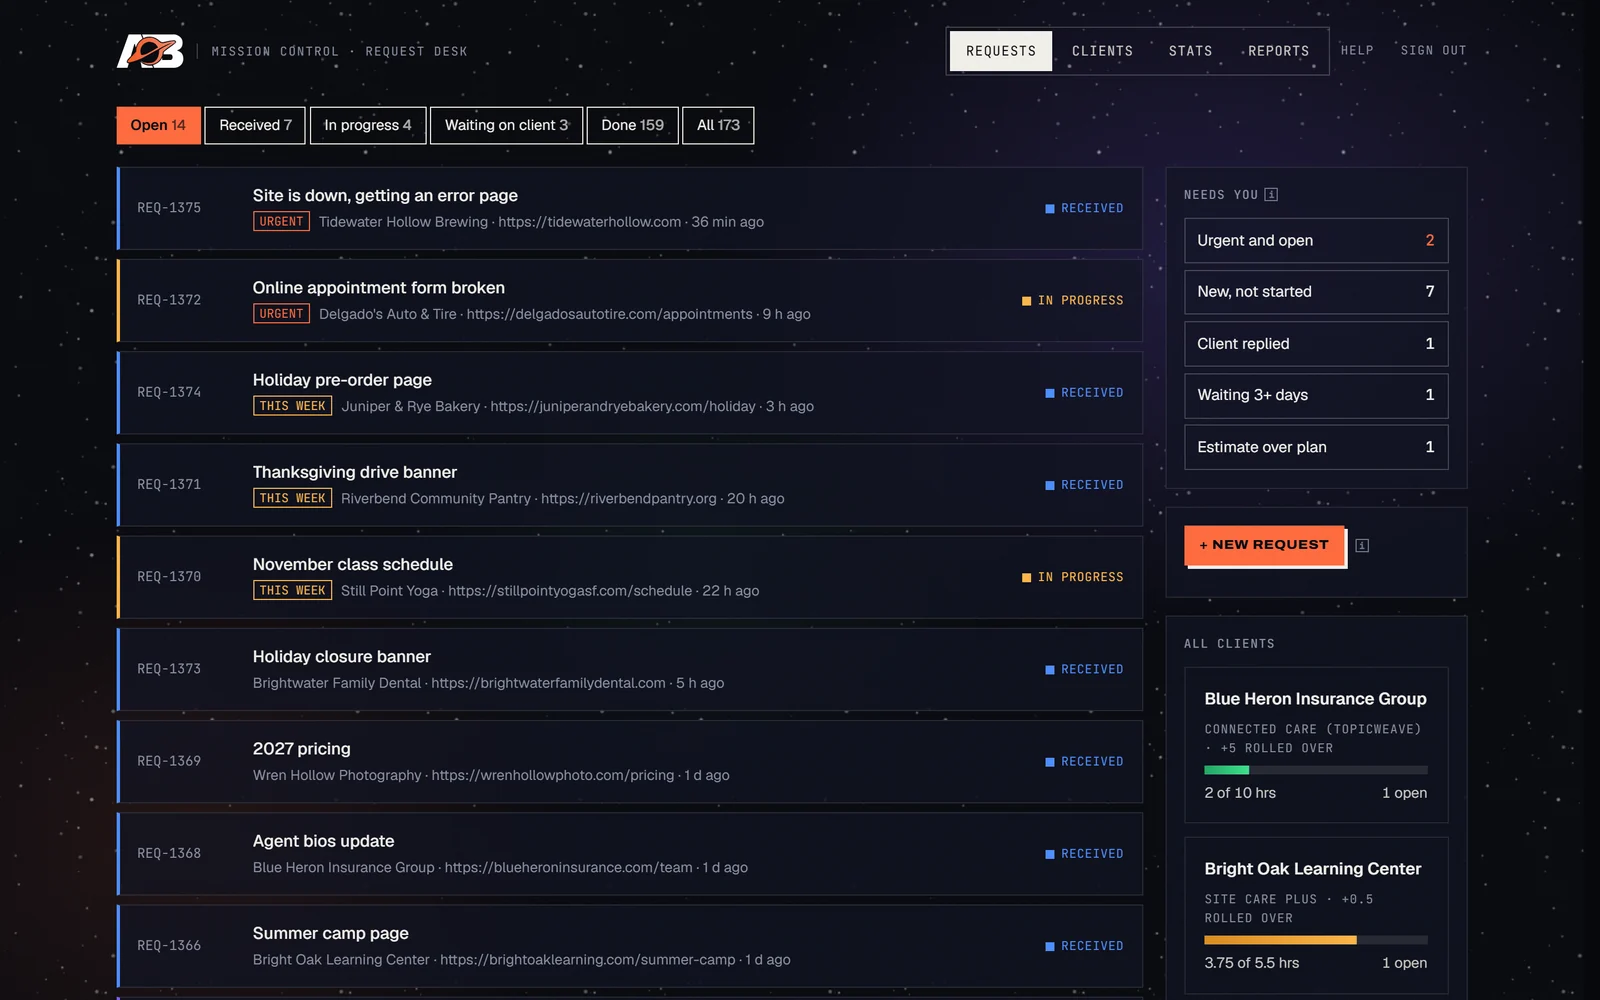Show All 173 requests
Viewport: 1600px width, 1000px height.
pyautogui.click(x=718, y=125)
